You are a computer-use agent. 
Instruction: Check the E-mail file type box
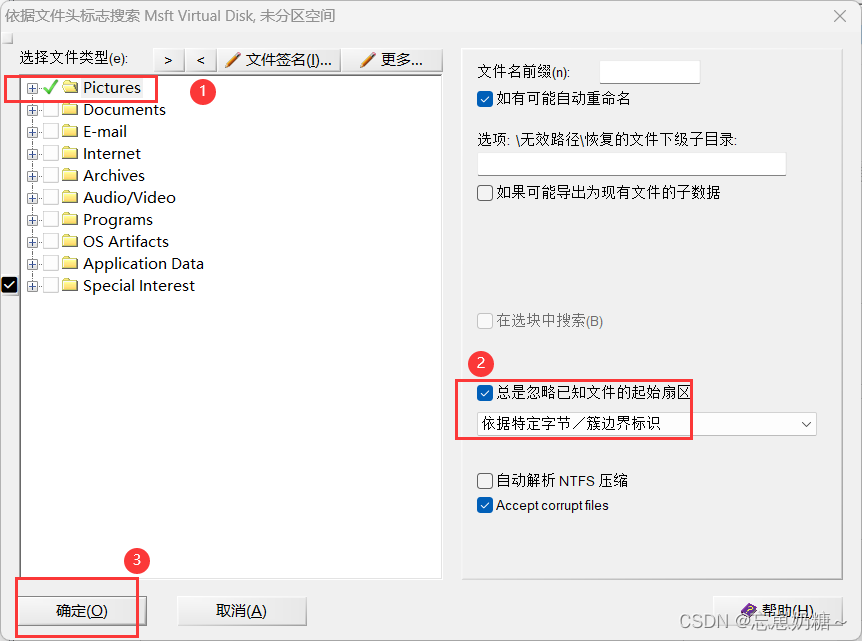click(51, 131)
